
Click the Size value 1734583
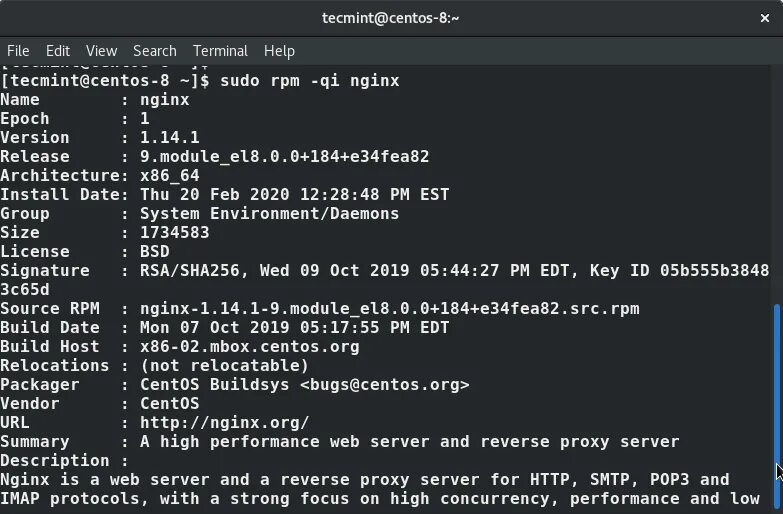click(x=174, y=233)
